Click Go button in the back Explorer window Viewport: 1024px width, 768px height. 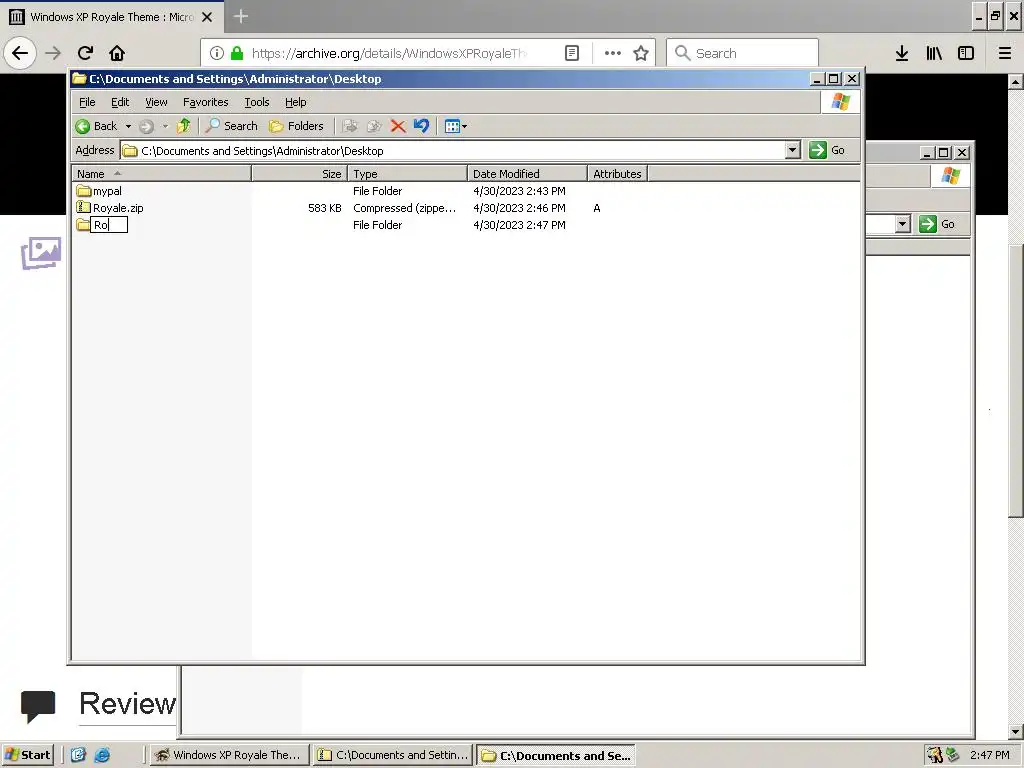point(938,224)
